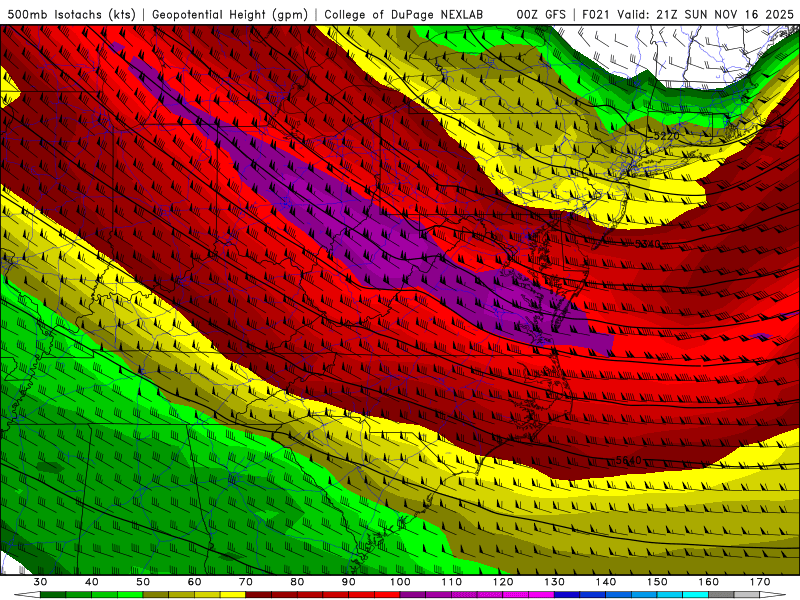Viewport: 800px width, 600px height.
Task: Click the 5220 height contour label
Action: 666,136
